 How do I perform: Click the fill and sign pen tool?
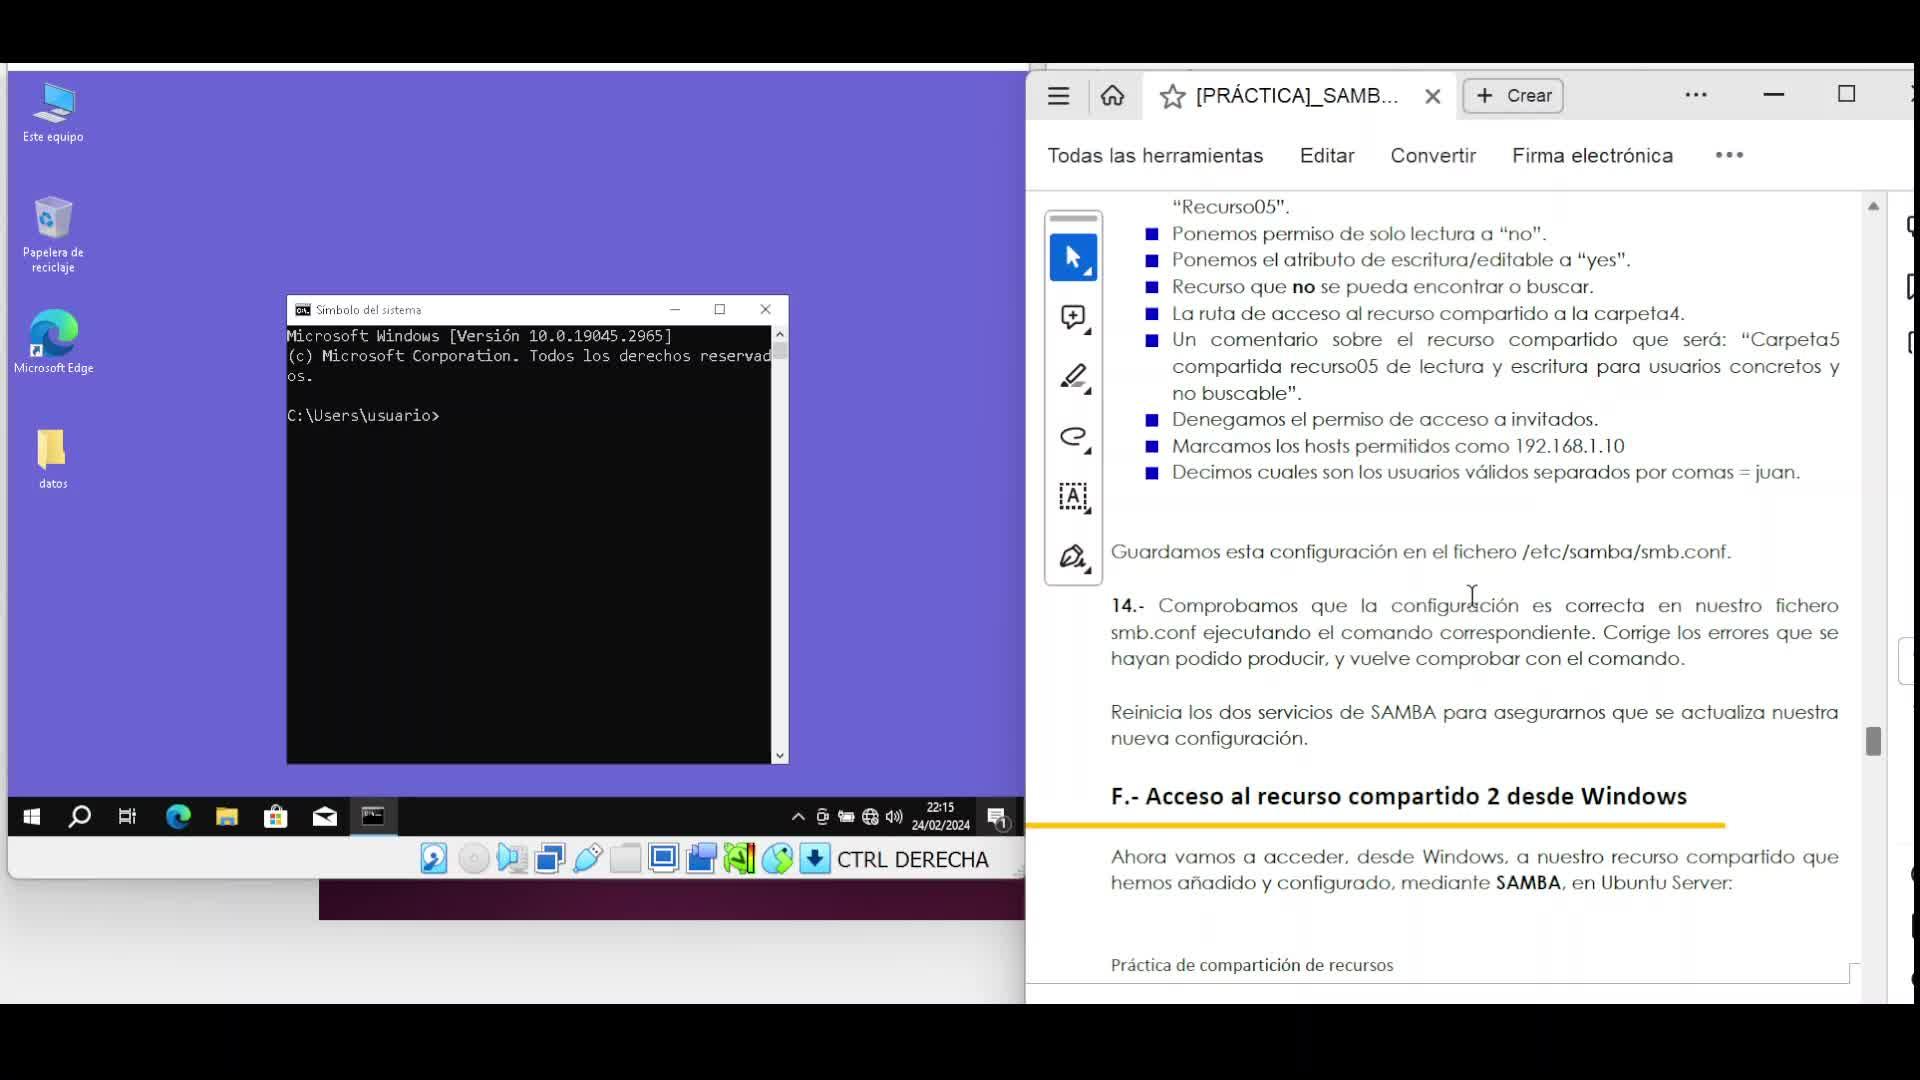1073,557
